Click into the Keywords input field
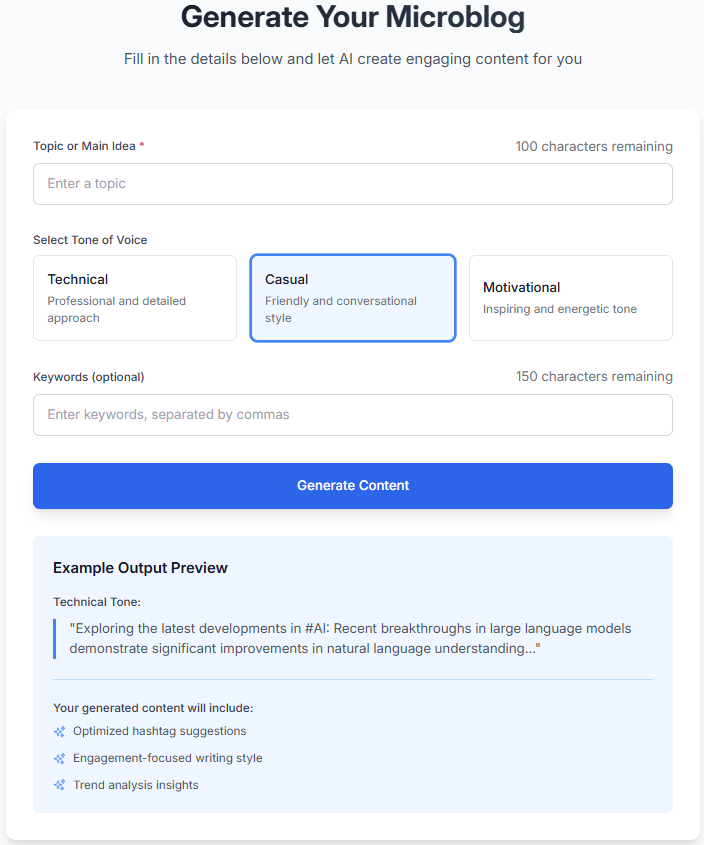 [x=352, y=415]
